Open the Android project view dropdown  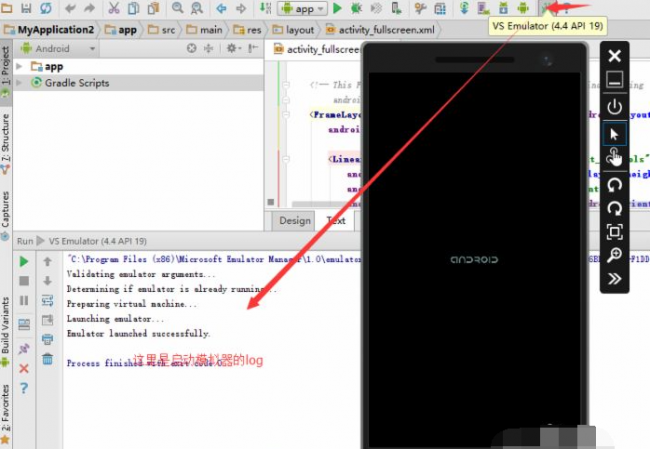point(58,49)
